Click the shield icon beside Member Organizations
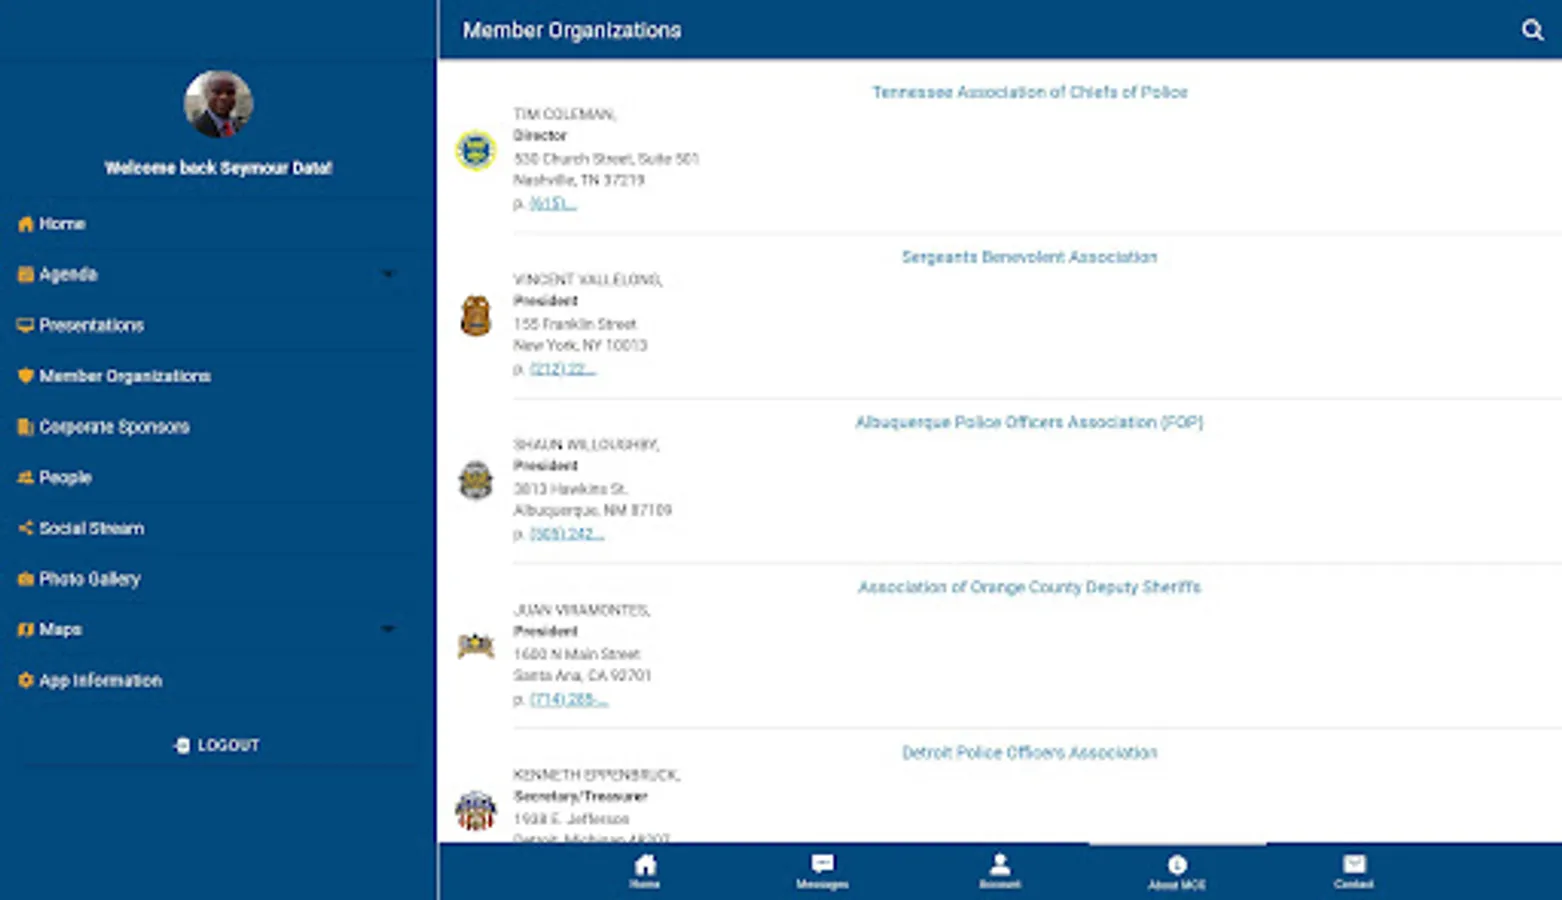This screenshot has height=900, width=1562. (25, 376)
